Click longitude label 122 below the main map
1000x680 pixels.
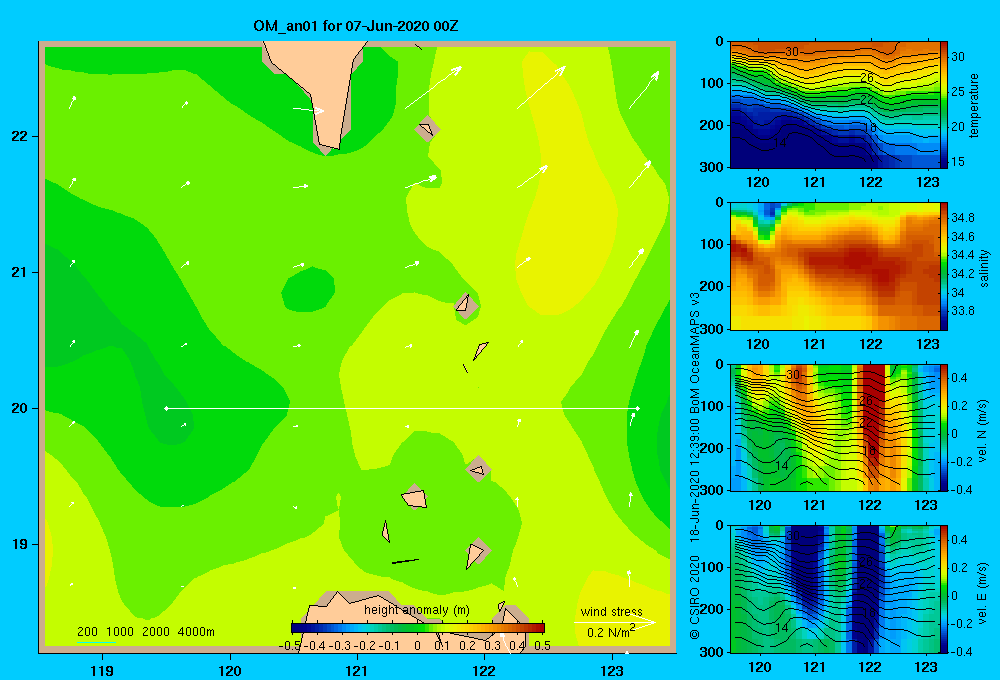click(484, 670)
